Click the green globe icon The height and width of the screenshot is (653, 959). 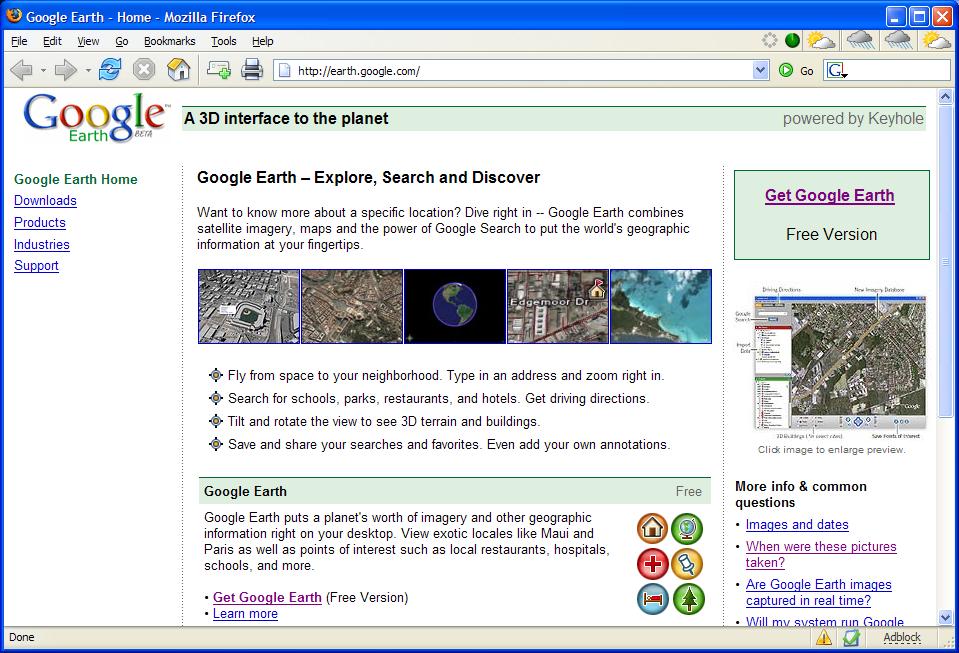687,528
